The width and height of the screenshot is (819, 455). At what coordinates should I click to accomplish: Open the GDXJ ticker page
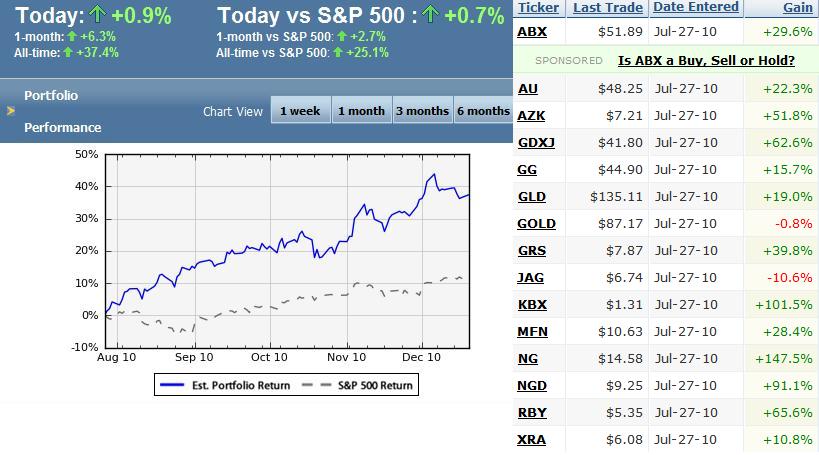coord(537,143)
